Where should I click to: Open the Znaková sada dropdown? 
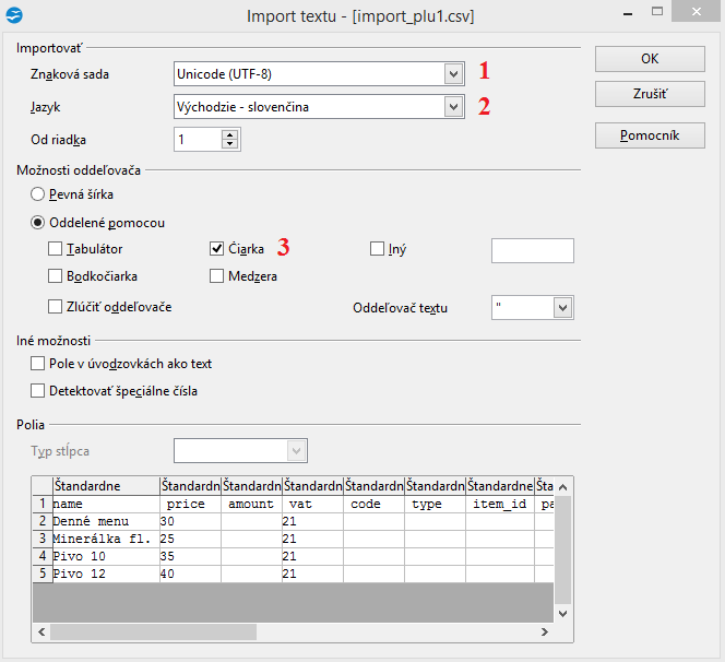[x=453, y=73]
